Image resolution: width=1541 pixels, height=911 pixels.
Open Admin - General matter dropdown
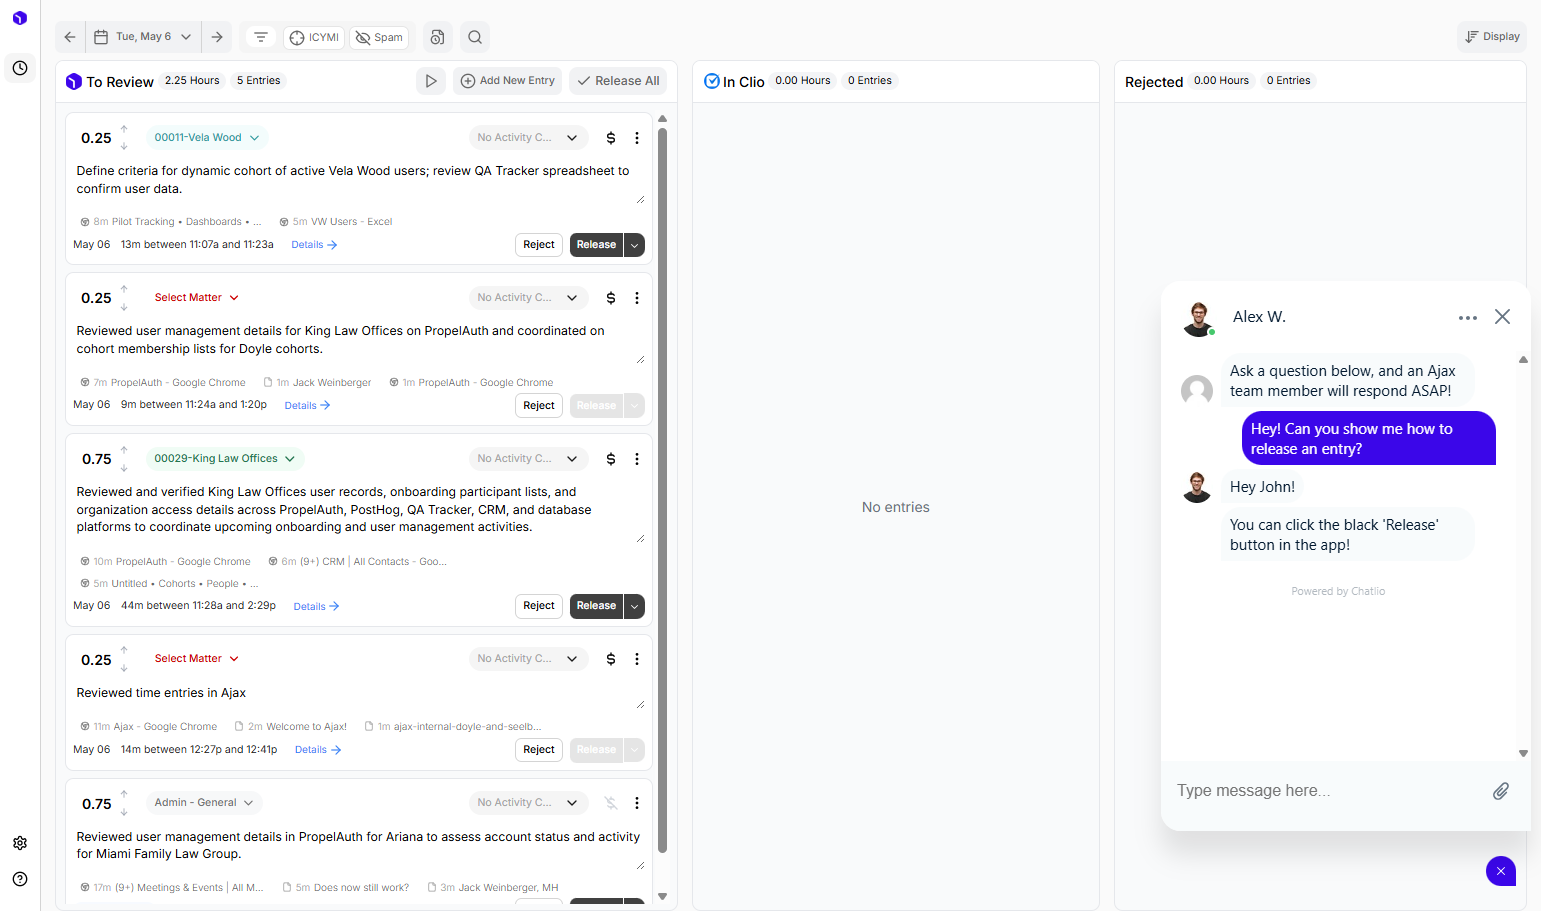205,803
